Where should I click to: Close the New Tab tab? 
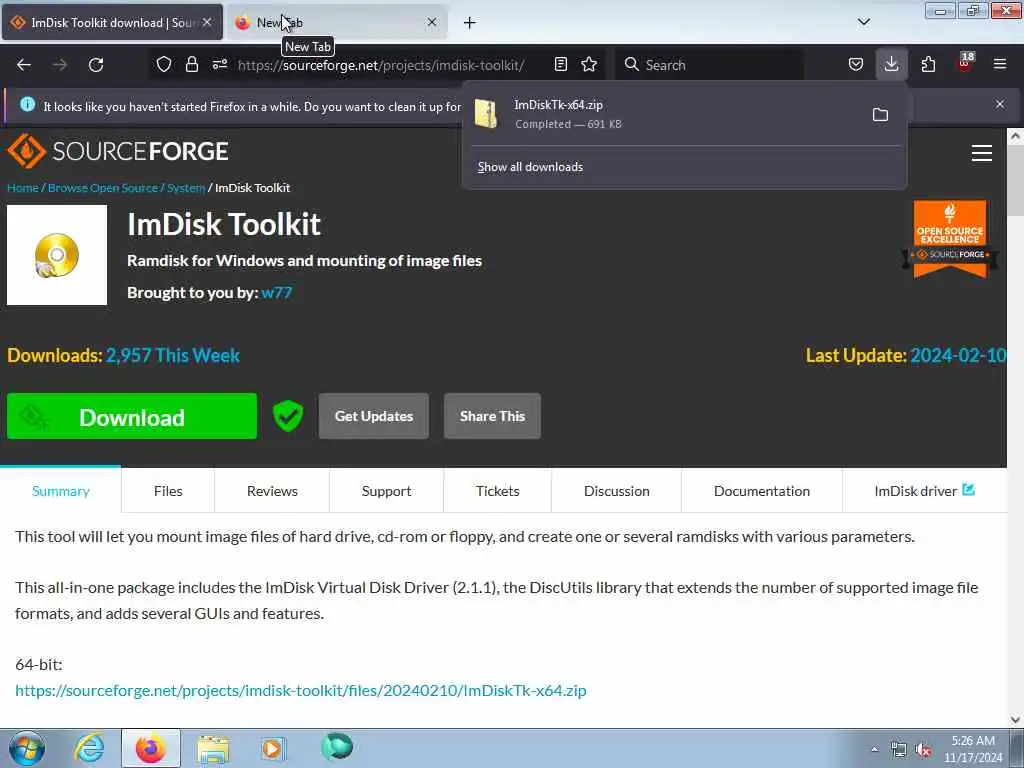432,22
